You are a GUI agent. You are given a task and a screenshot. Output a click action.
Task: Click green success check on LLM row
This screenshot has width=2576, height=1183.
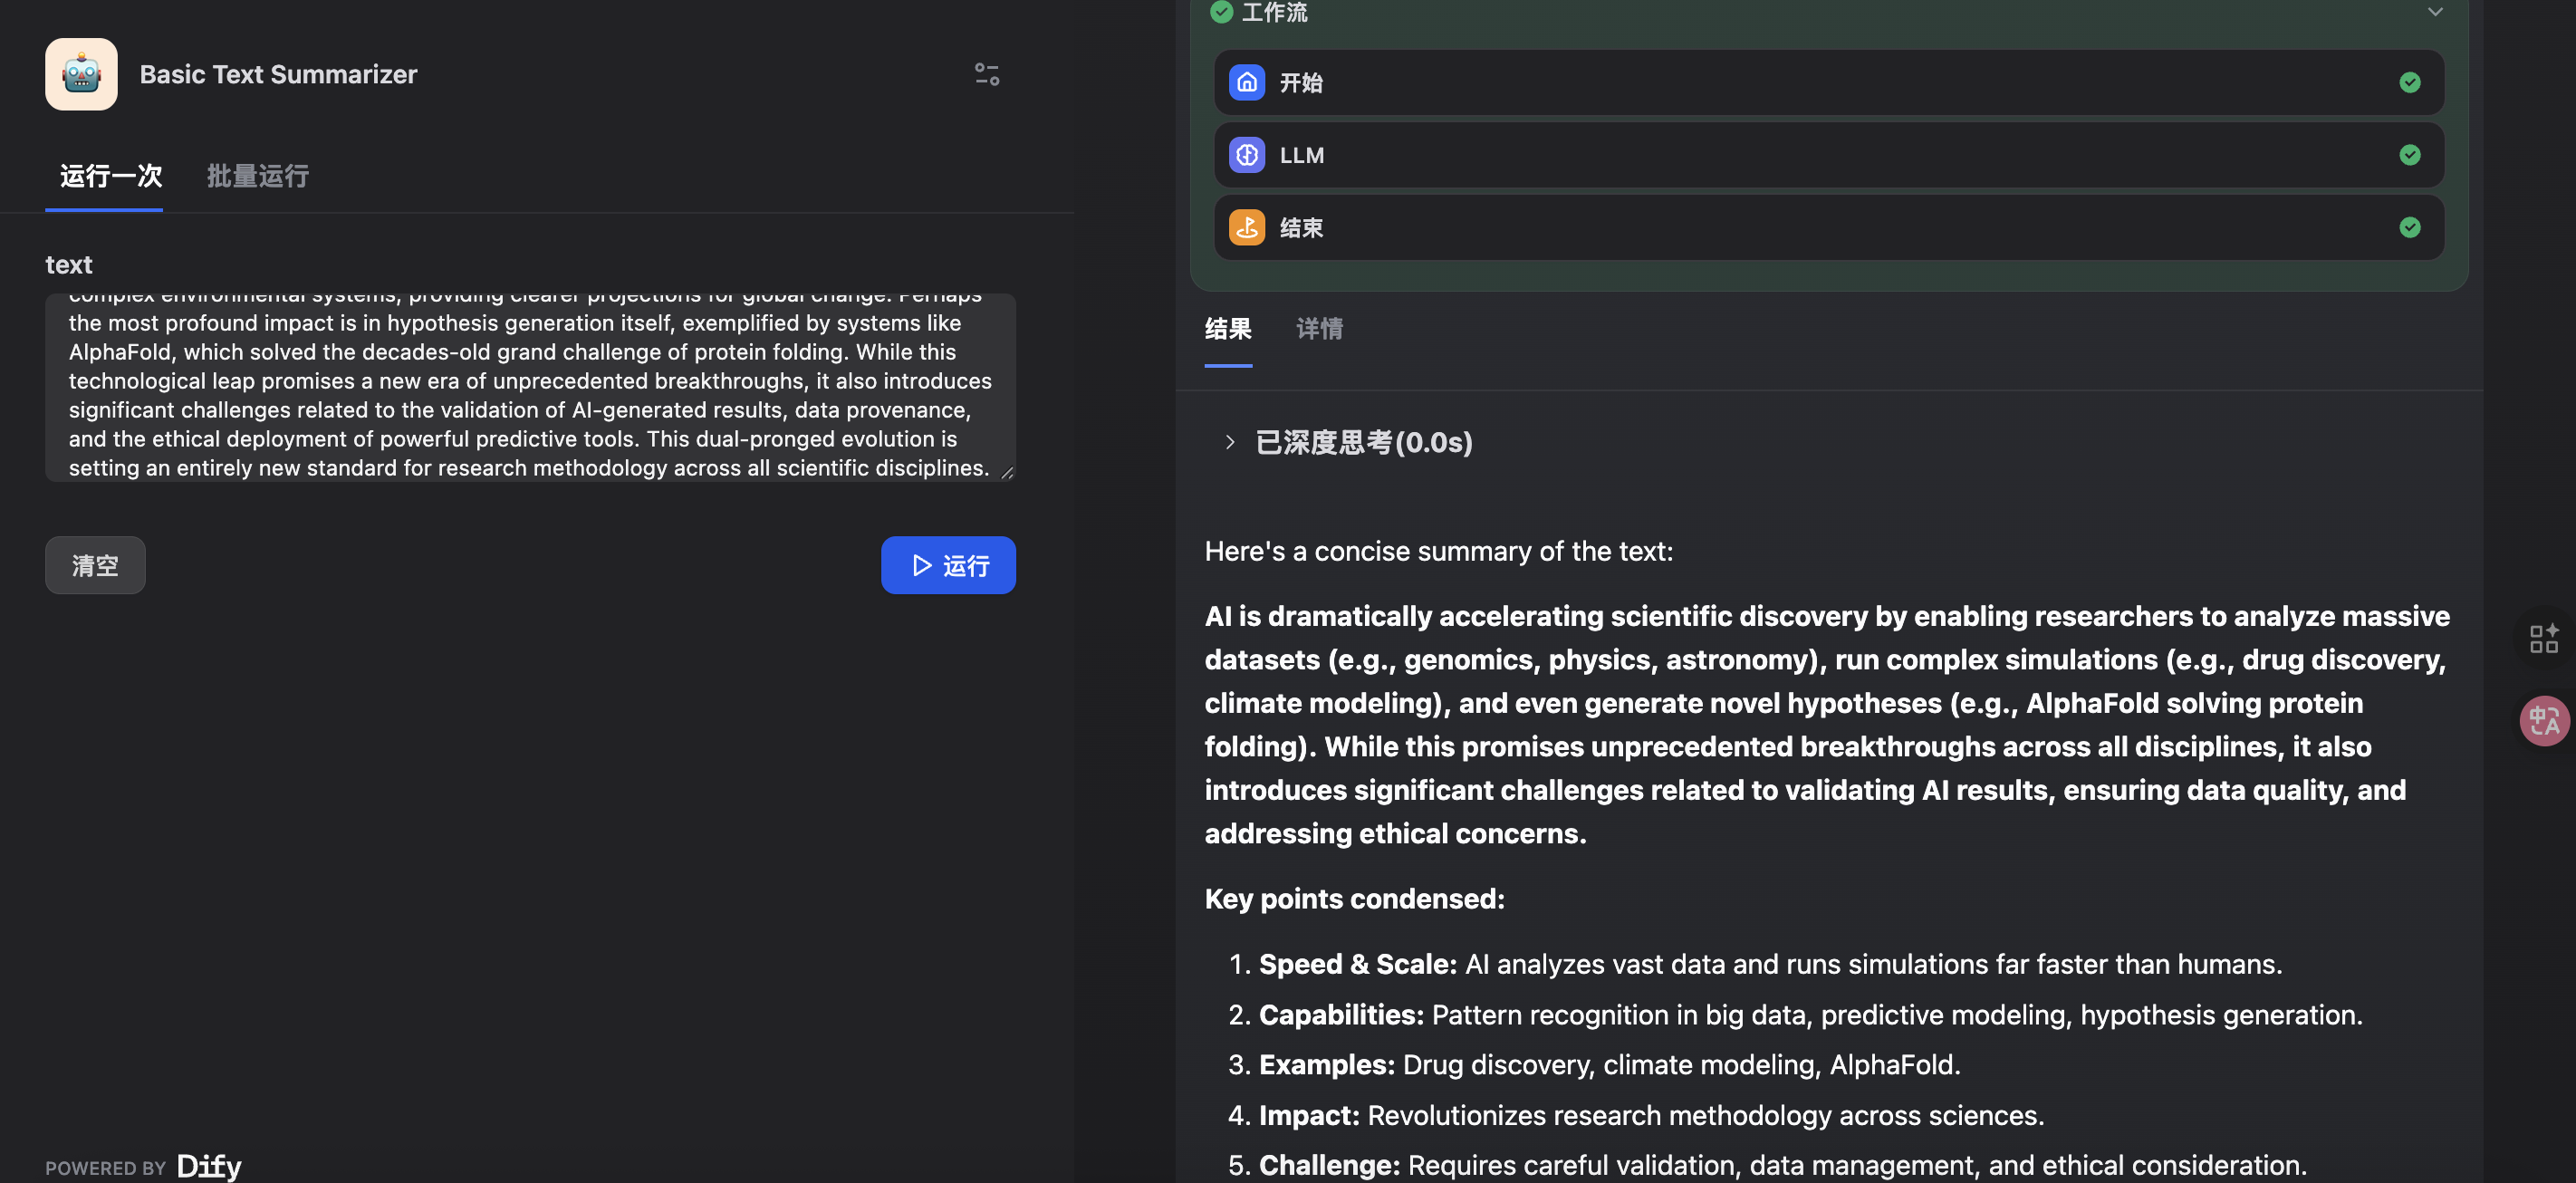[2409, 155]
